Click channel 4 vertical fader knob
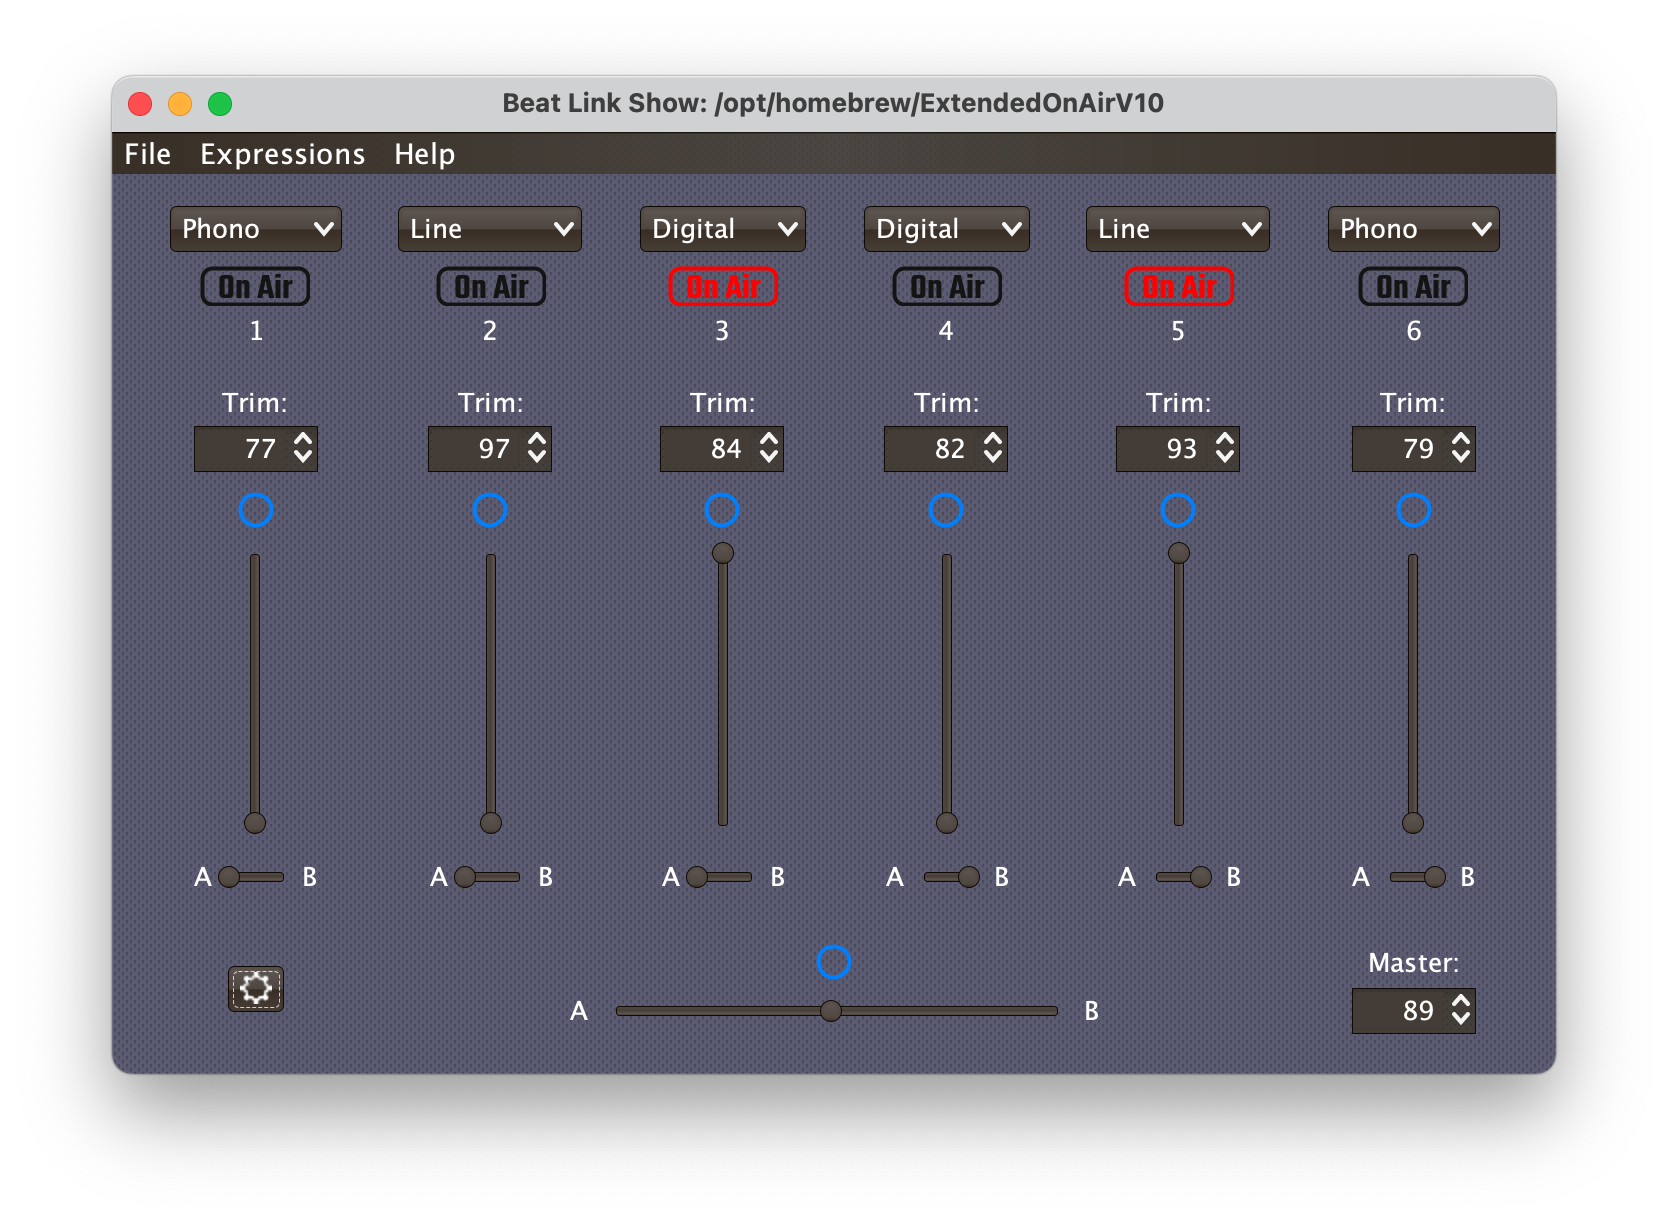This screenshot has width=1668, height=1222. coord(947,823)
